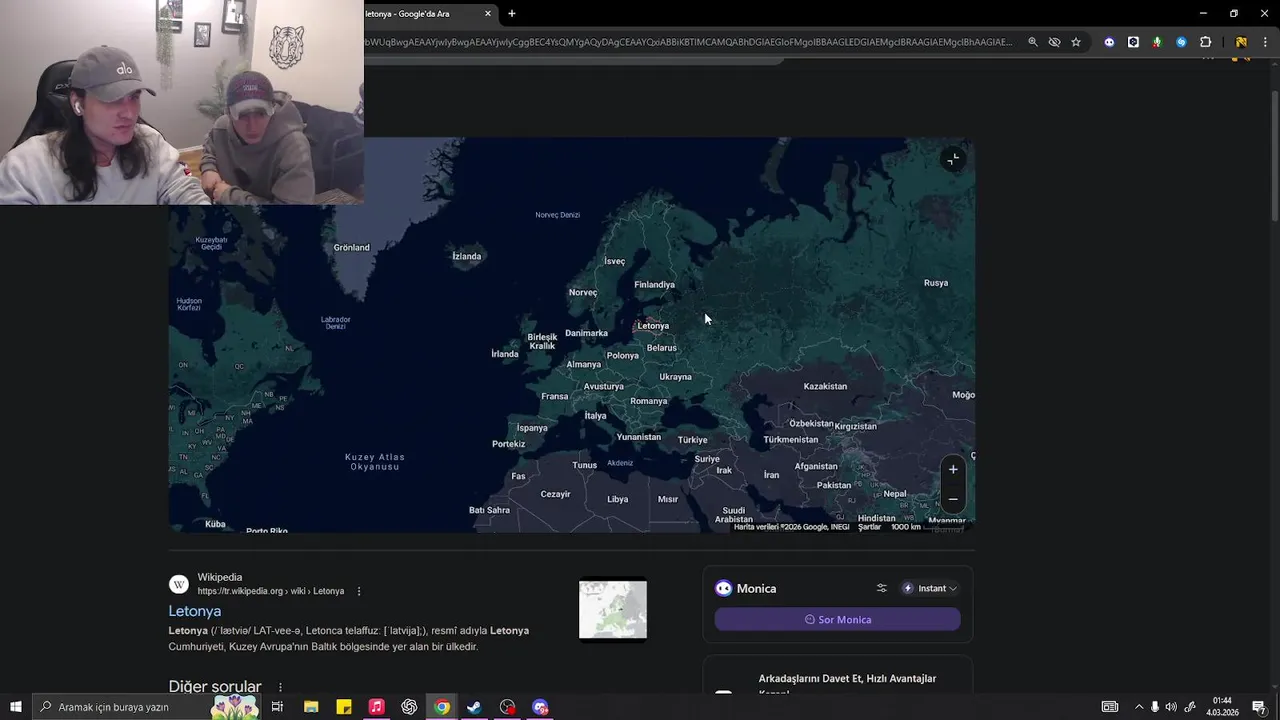Viewport: 1280px width, 720px height.
Task: Open Monica settings sliders icon
Action: coord(882,588)
